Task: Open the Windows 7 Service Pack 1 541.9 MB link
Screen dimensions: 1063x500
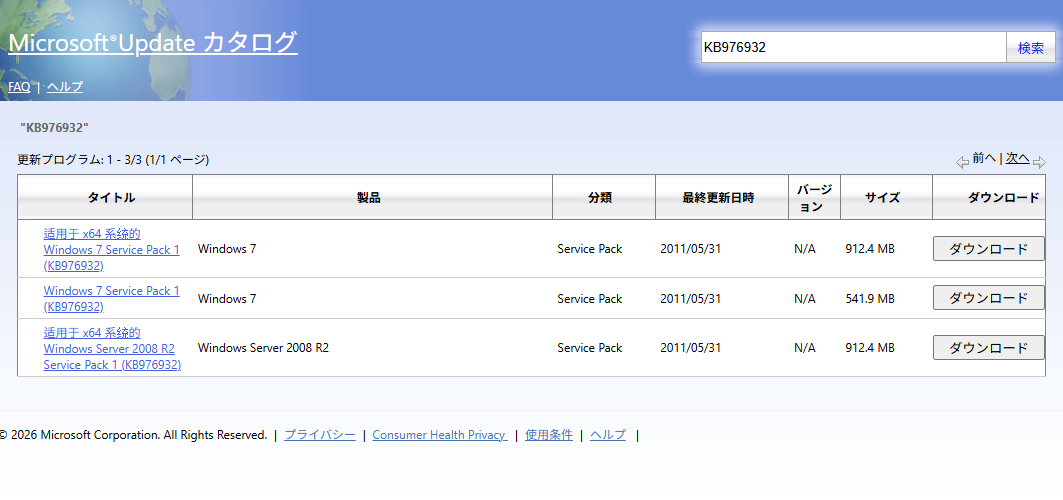Action: (112, 298)
